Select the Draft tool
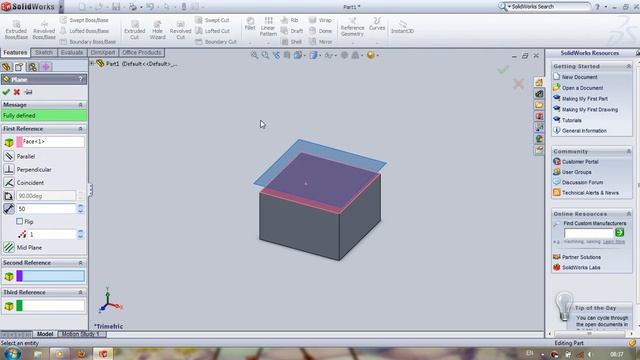640x360 pixels. [x=292, y=31]
